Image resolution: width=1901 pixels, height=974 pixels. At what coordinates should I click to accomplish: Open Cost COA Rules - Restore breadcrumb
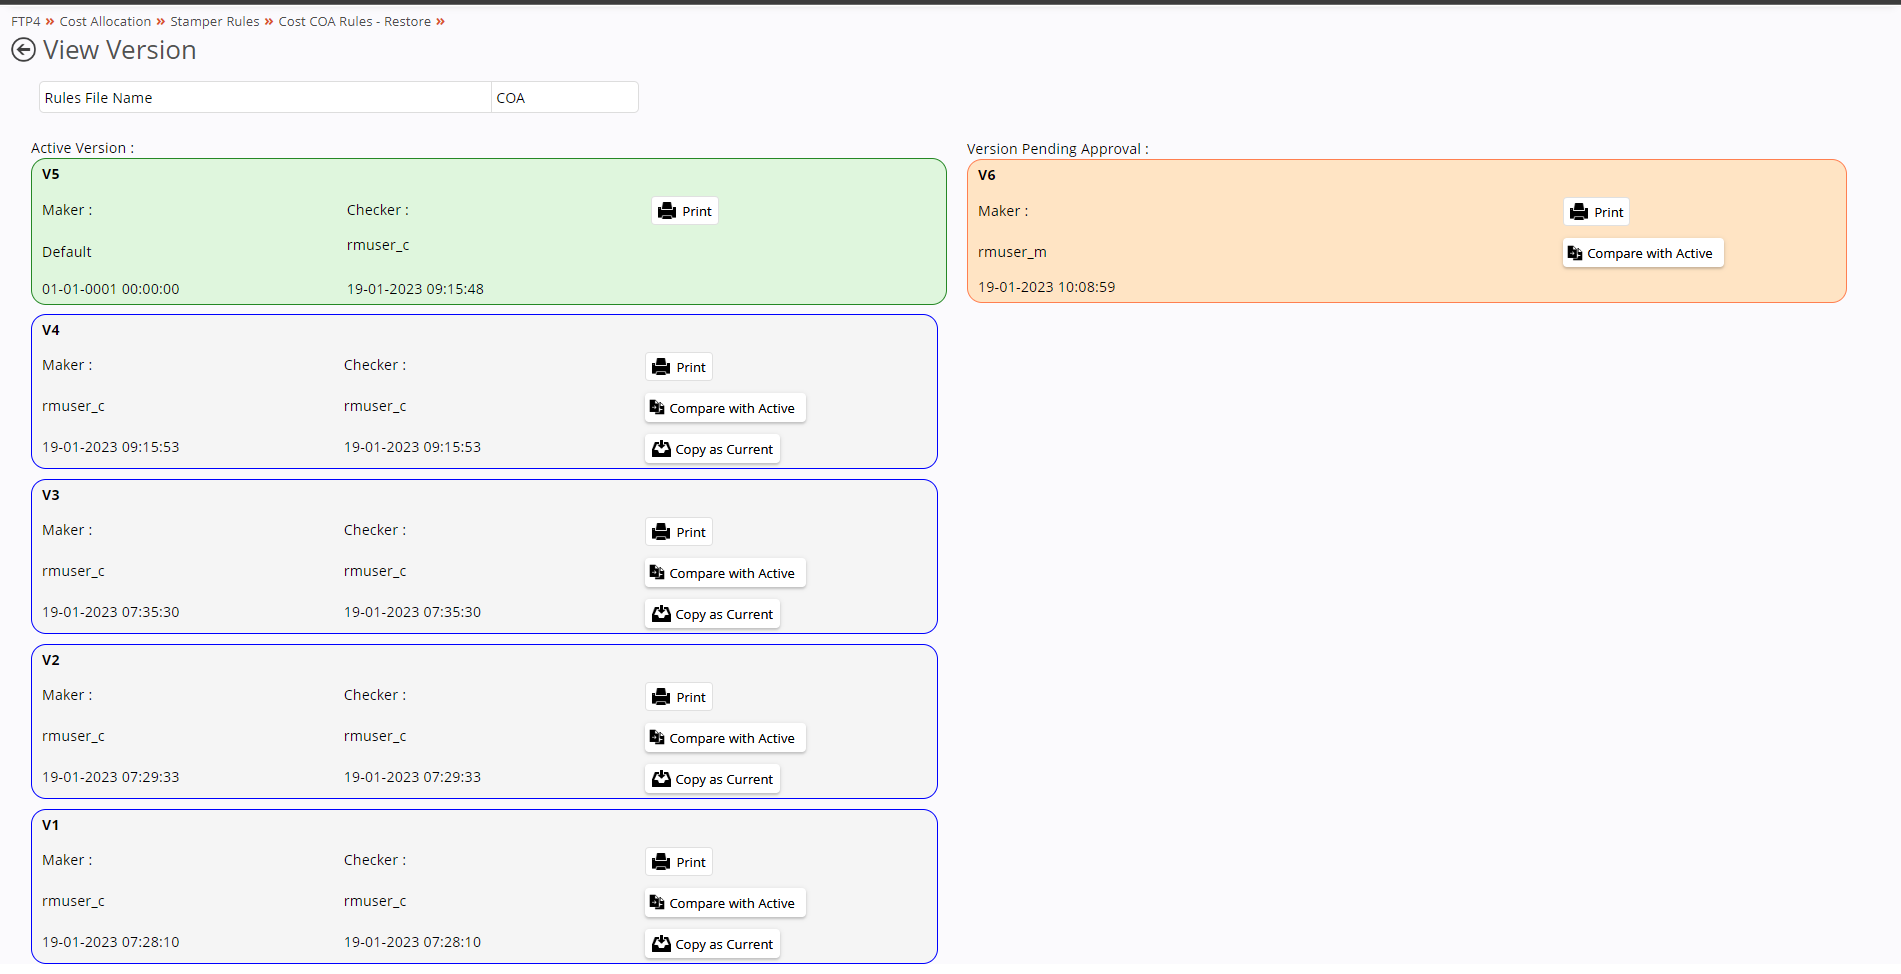[x=354, y=21]
